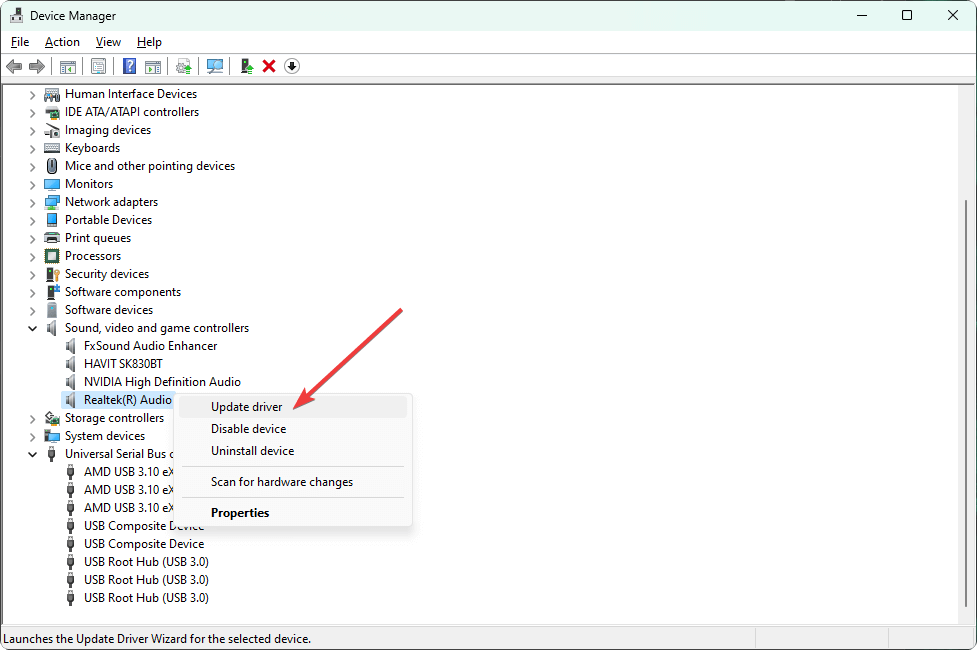Collapse Sound, video and game controllers node
This screenshot has width=977, height=650.
point(32,328)
